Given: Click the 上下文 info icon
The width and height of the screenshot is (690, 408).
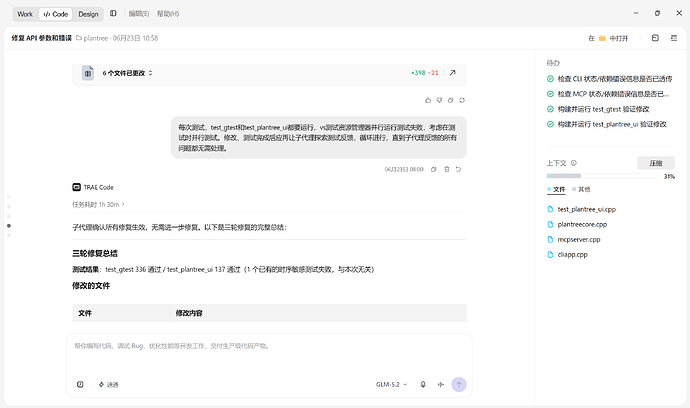Looking at the screenshot, I should point(574,163).
